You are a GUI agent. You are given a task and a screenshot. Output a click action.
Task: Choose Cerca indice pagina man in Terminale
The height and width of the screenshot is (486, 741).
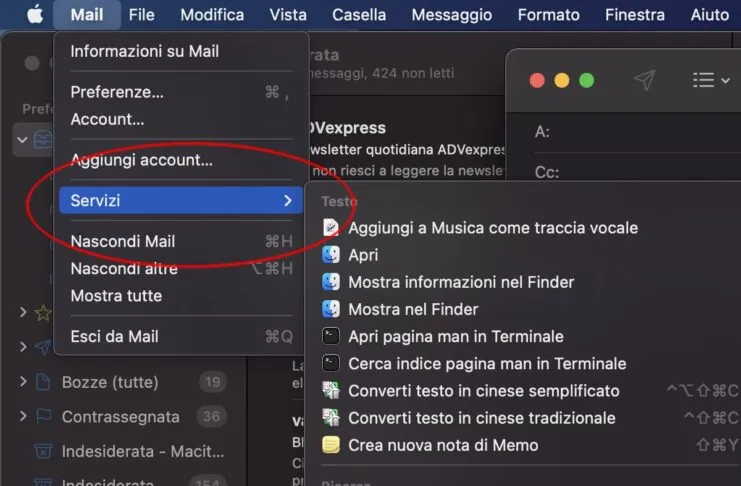coord(487,364)
